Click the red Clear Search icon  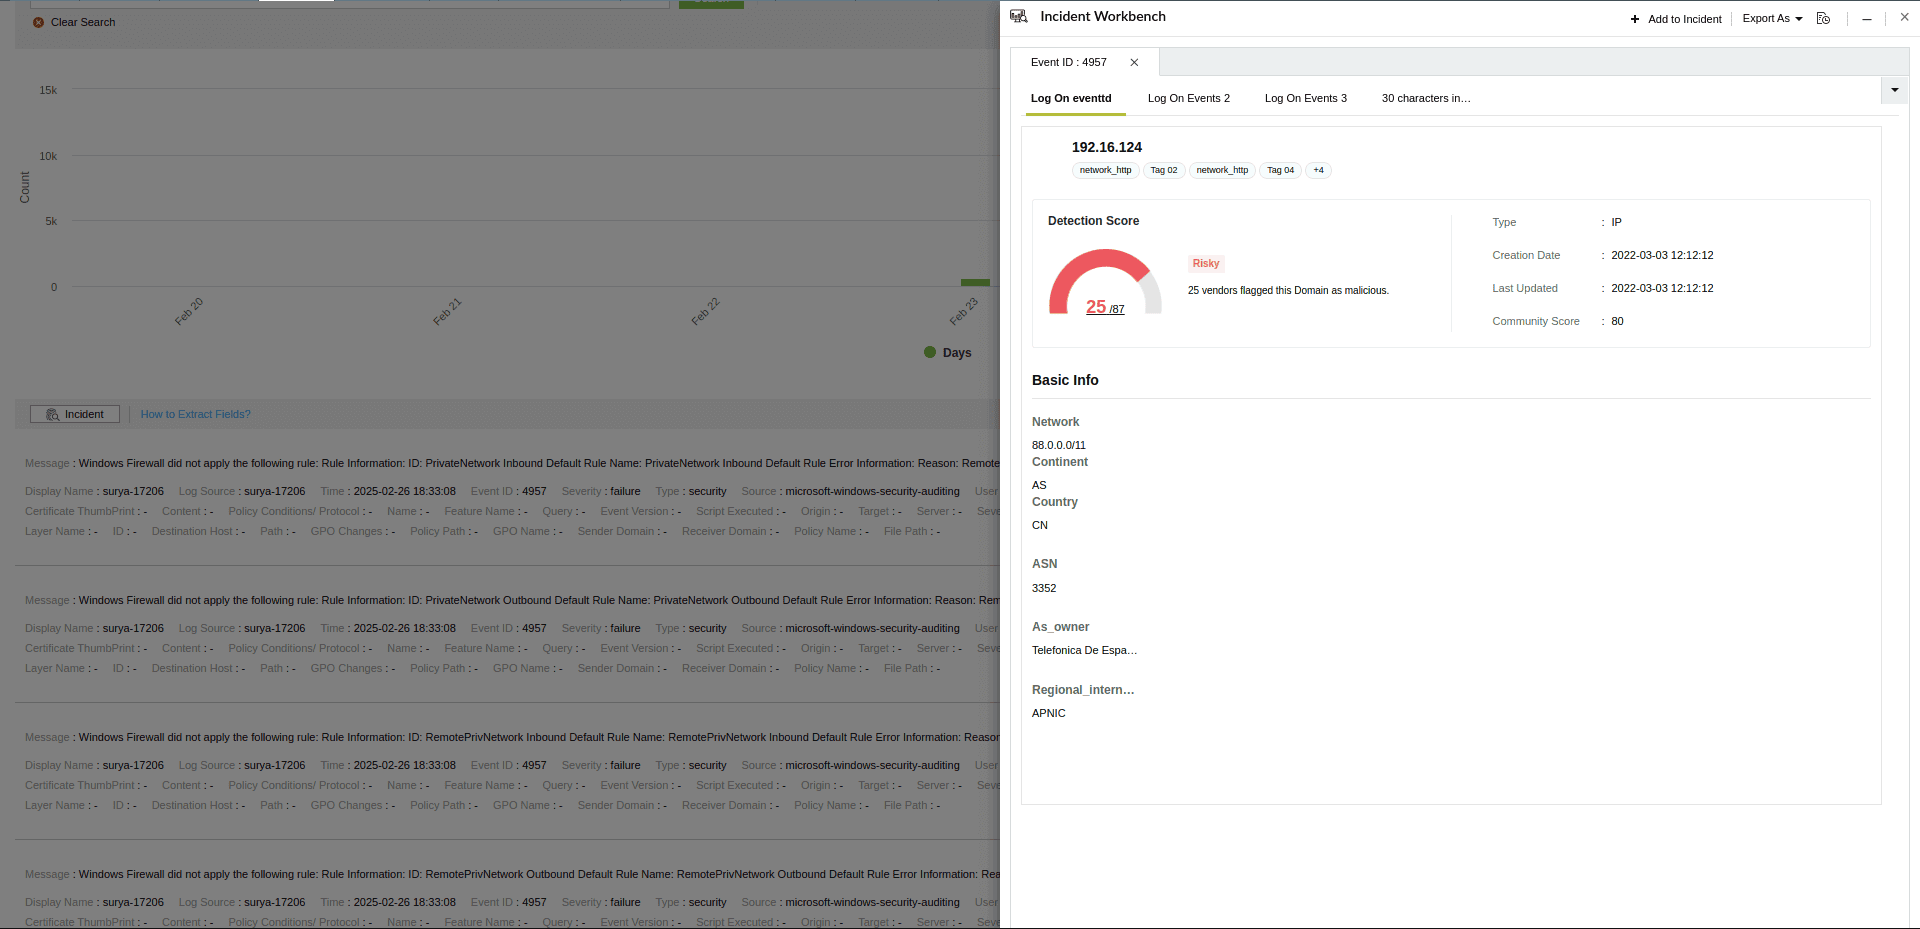tap(38, 22)
